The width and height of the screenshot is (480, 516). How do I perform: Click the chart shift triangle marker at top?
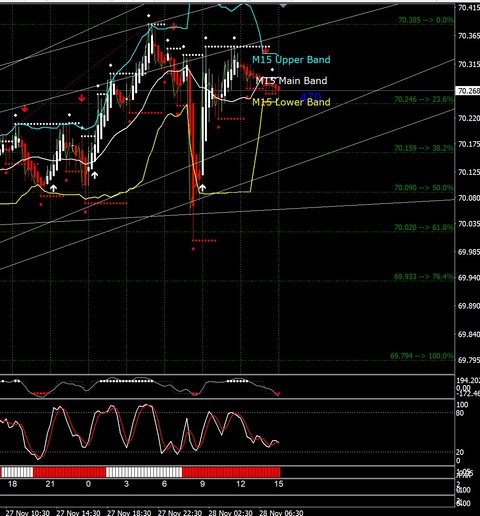(x=283, y=6)
